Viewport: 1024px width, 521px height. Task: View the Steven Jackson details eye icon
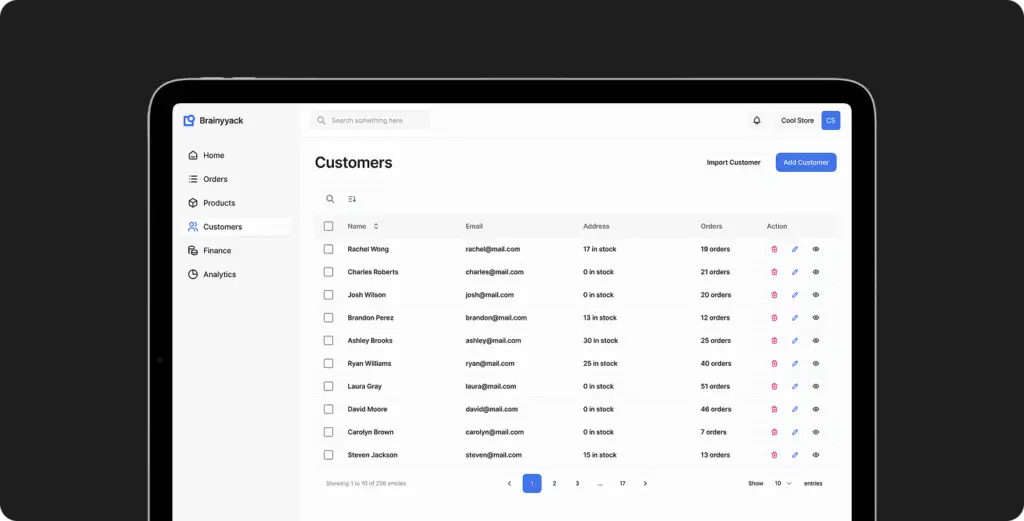[816, 454]
